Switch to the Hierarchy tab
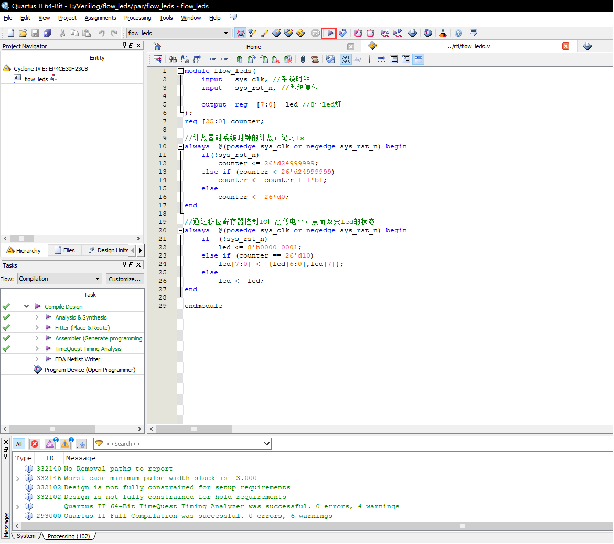This screenshot has height=544, width=614. [x=24, y=251]
